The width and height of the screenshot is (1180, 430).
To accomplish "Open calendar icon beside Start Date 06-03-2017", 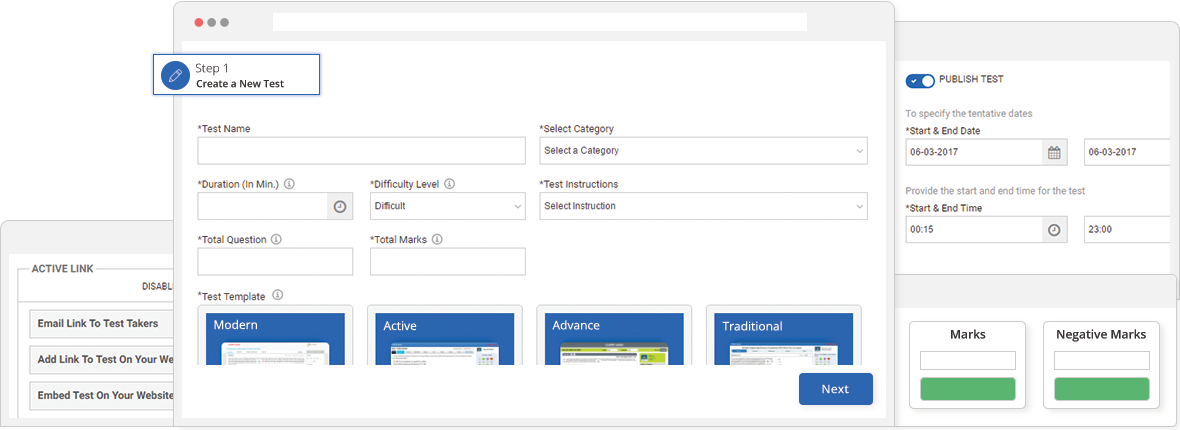I will point(1054,152).
